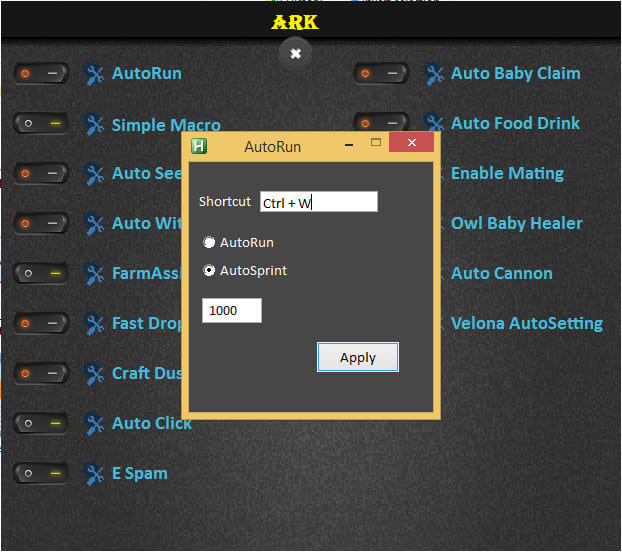Click the green H icon in AutoRun dialog

pos(199,146)
